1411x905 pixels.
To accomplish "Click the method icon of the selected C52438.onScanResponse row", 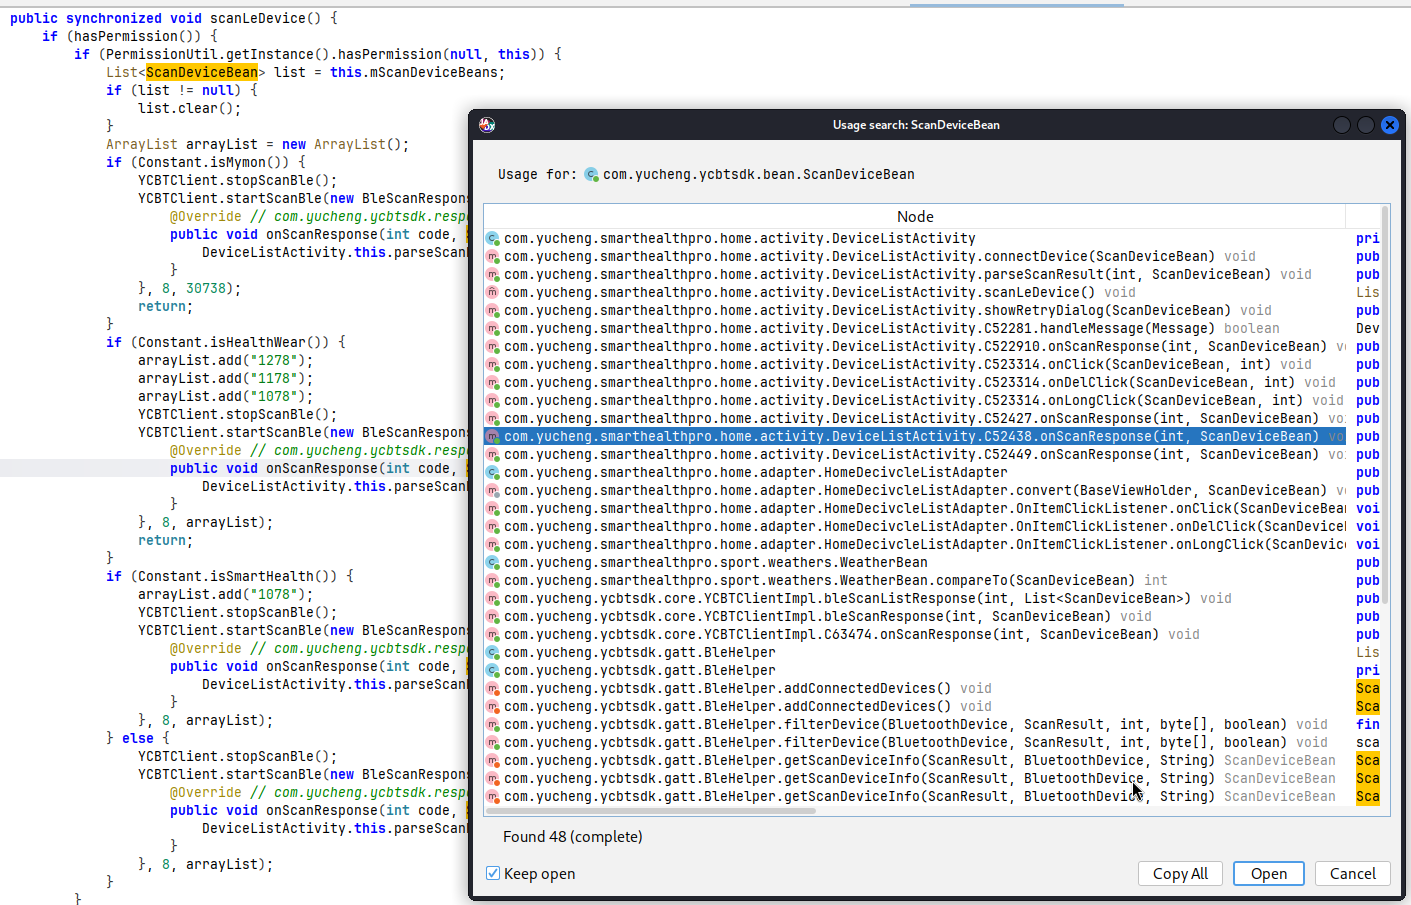I will 493,436.
